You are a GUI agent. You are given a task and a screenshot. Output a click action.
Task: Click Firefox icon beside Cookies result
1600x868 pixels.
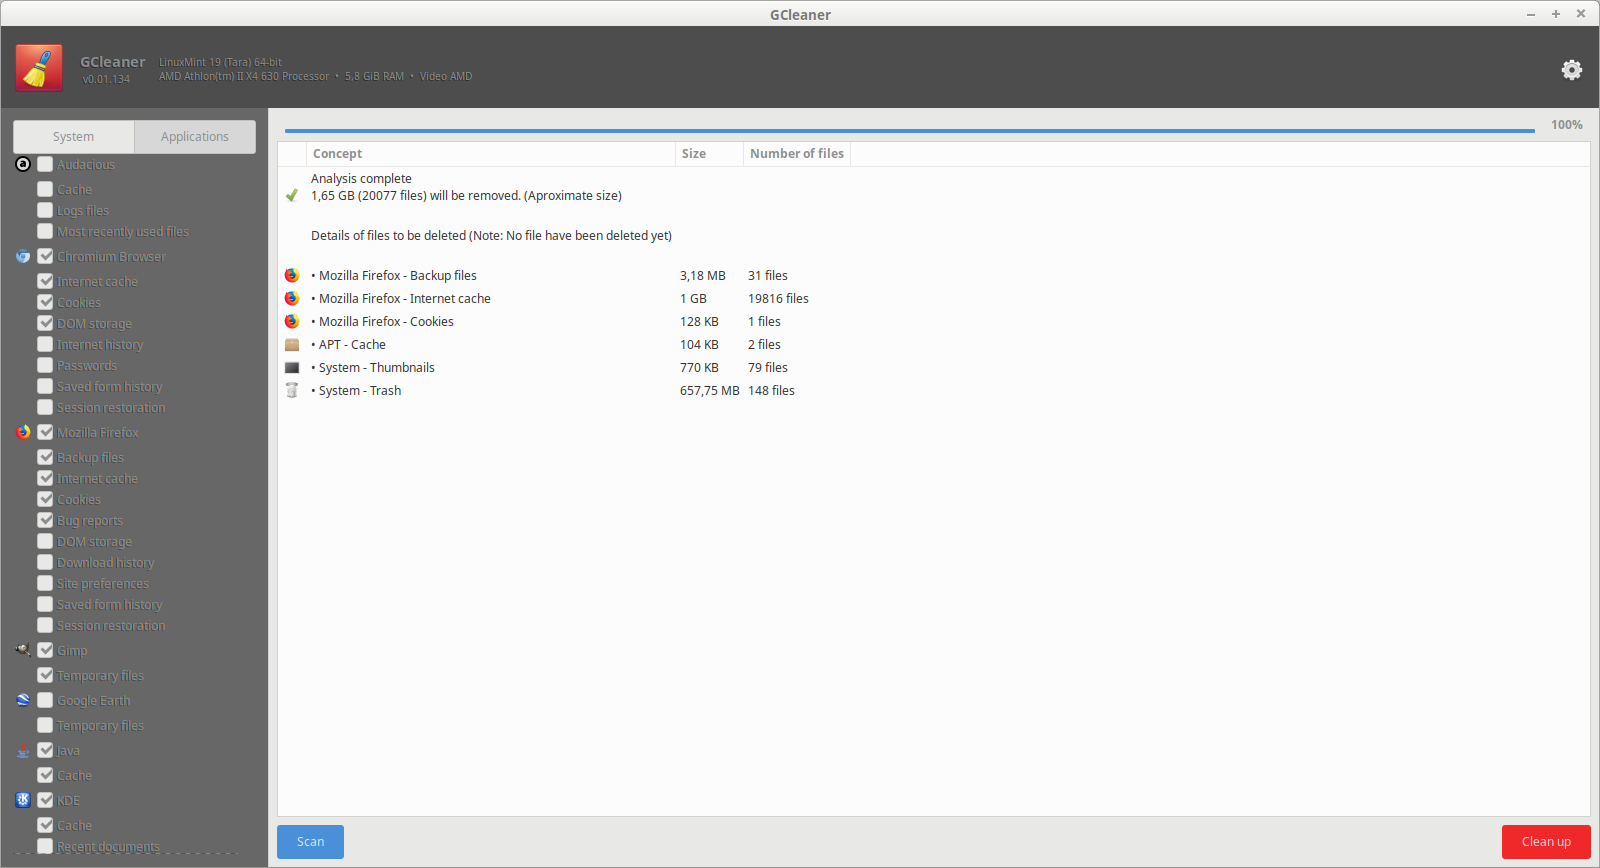[x=292, y=321]
